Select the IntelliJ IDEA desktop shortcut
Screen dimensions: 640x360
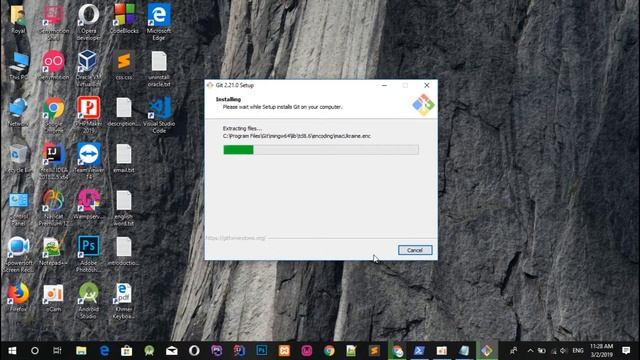click(x=53, y=162)
